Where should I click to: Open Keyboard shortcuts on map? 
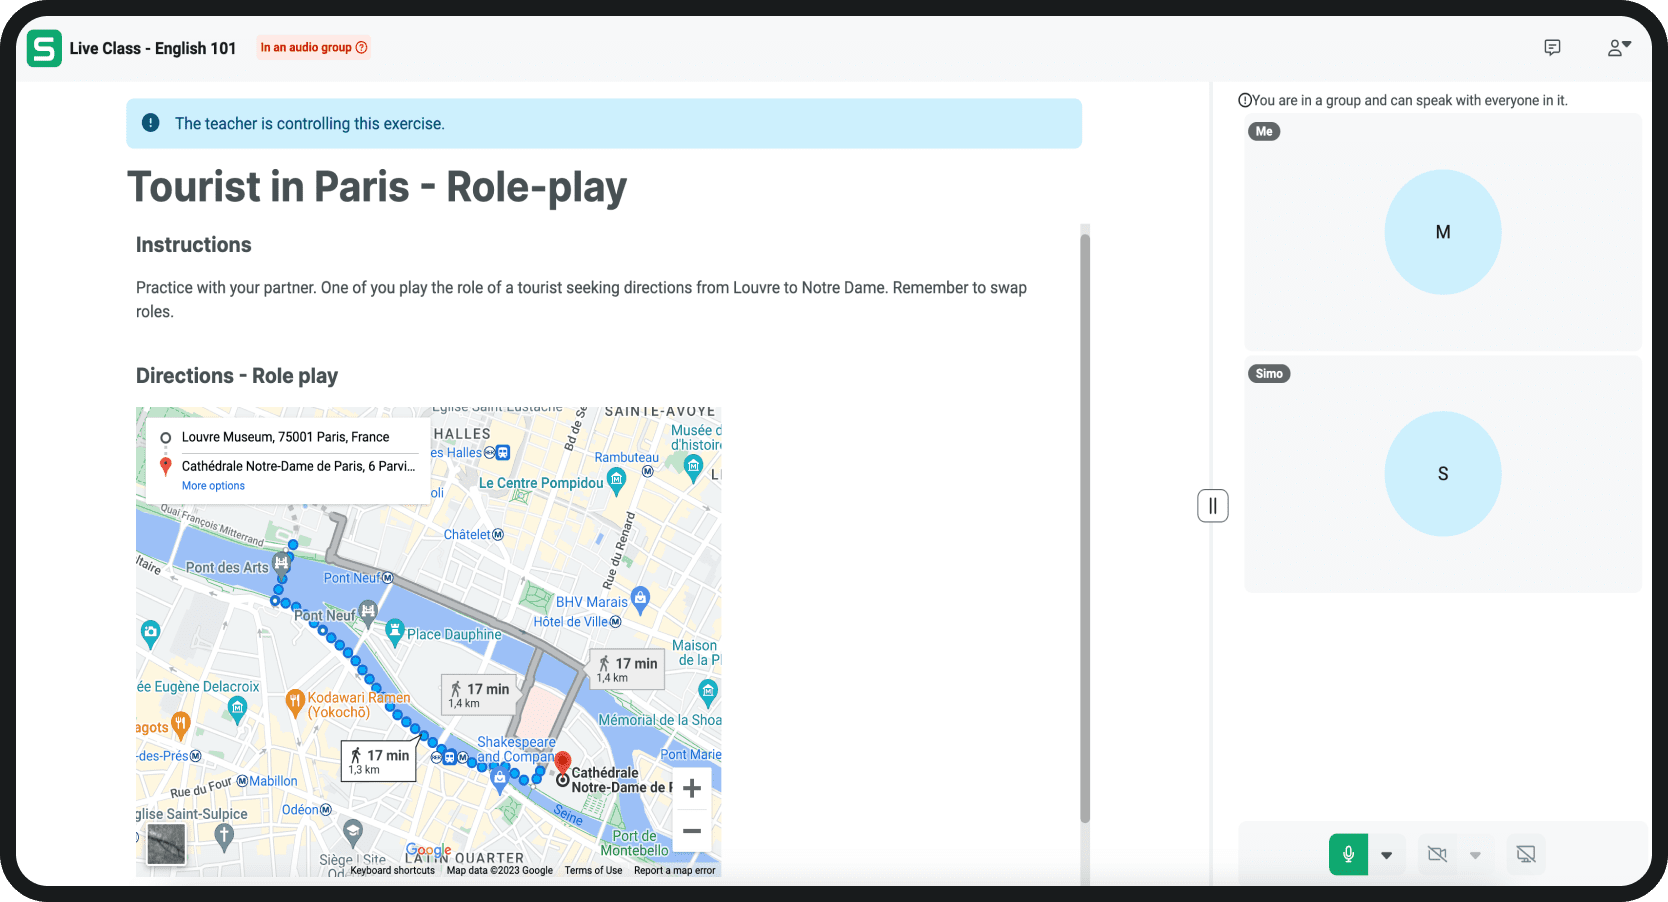[392, 870]
